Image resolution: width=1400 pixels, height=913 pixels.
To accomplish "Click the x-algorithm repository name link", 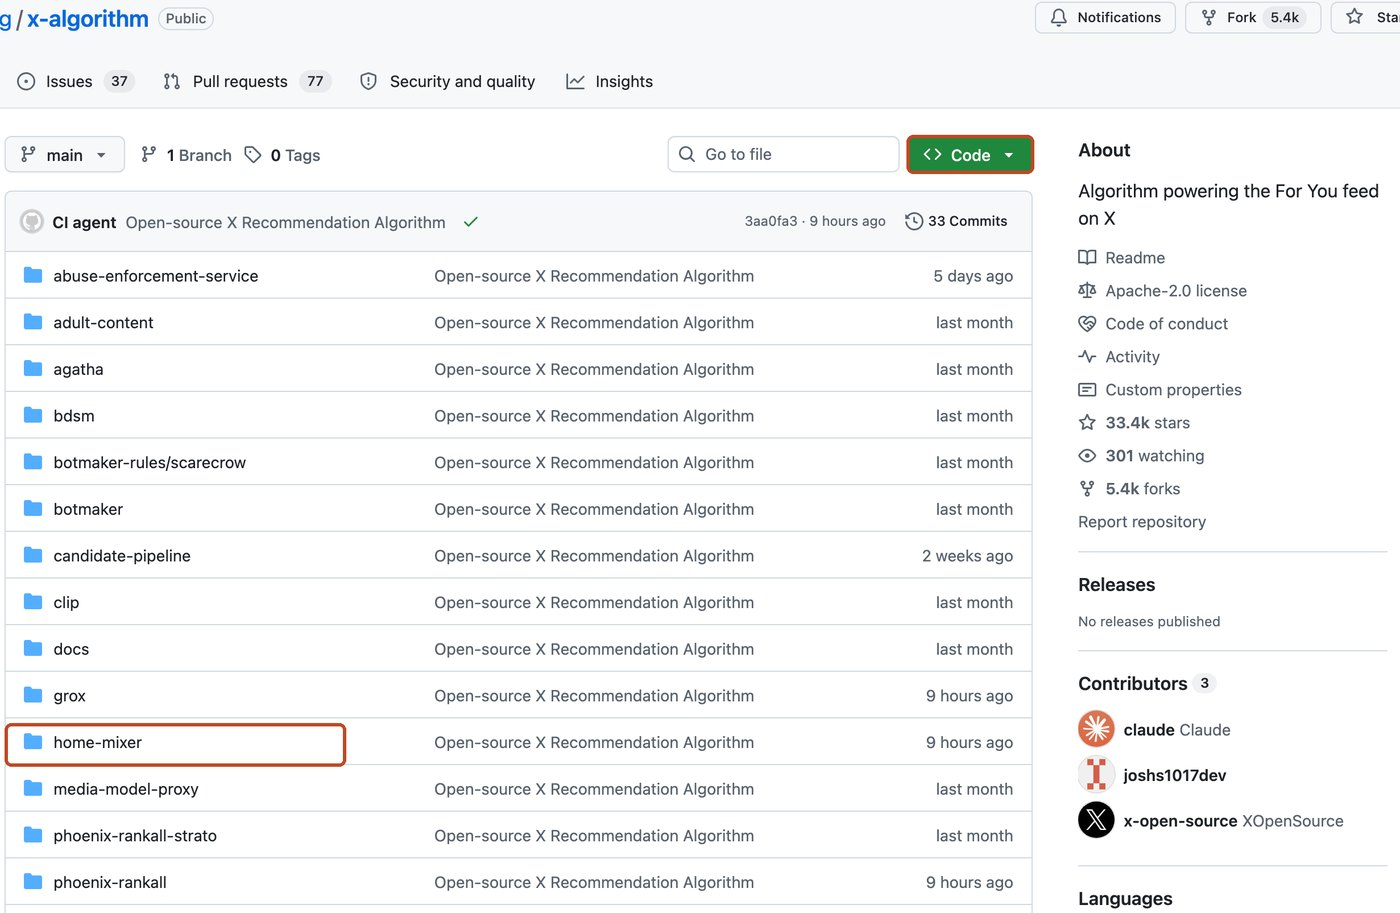I will click(x=88, y=19).
